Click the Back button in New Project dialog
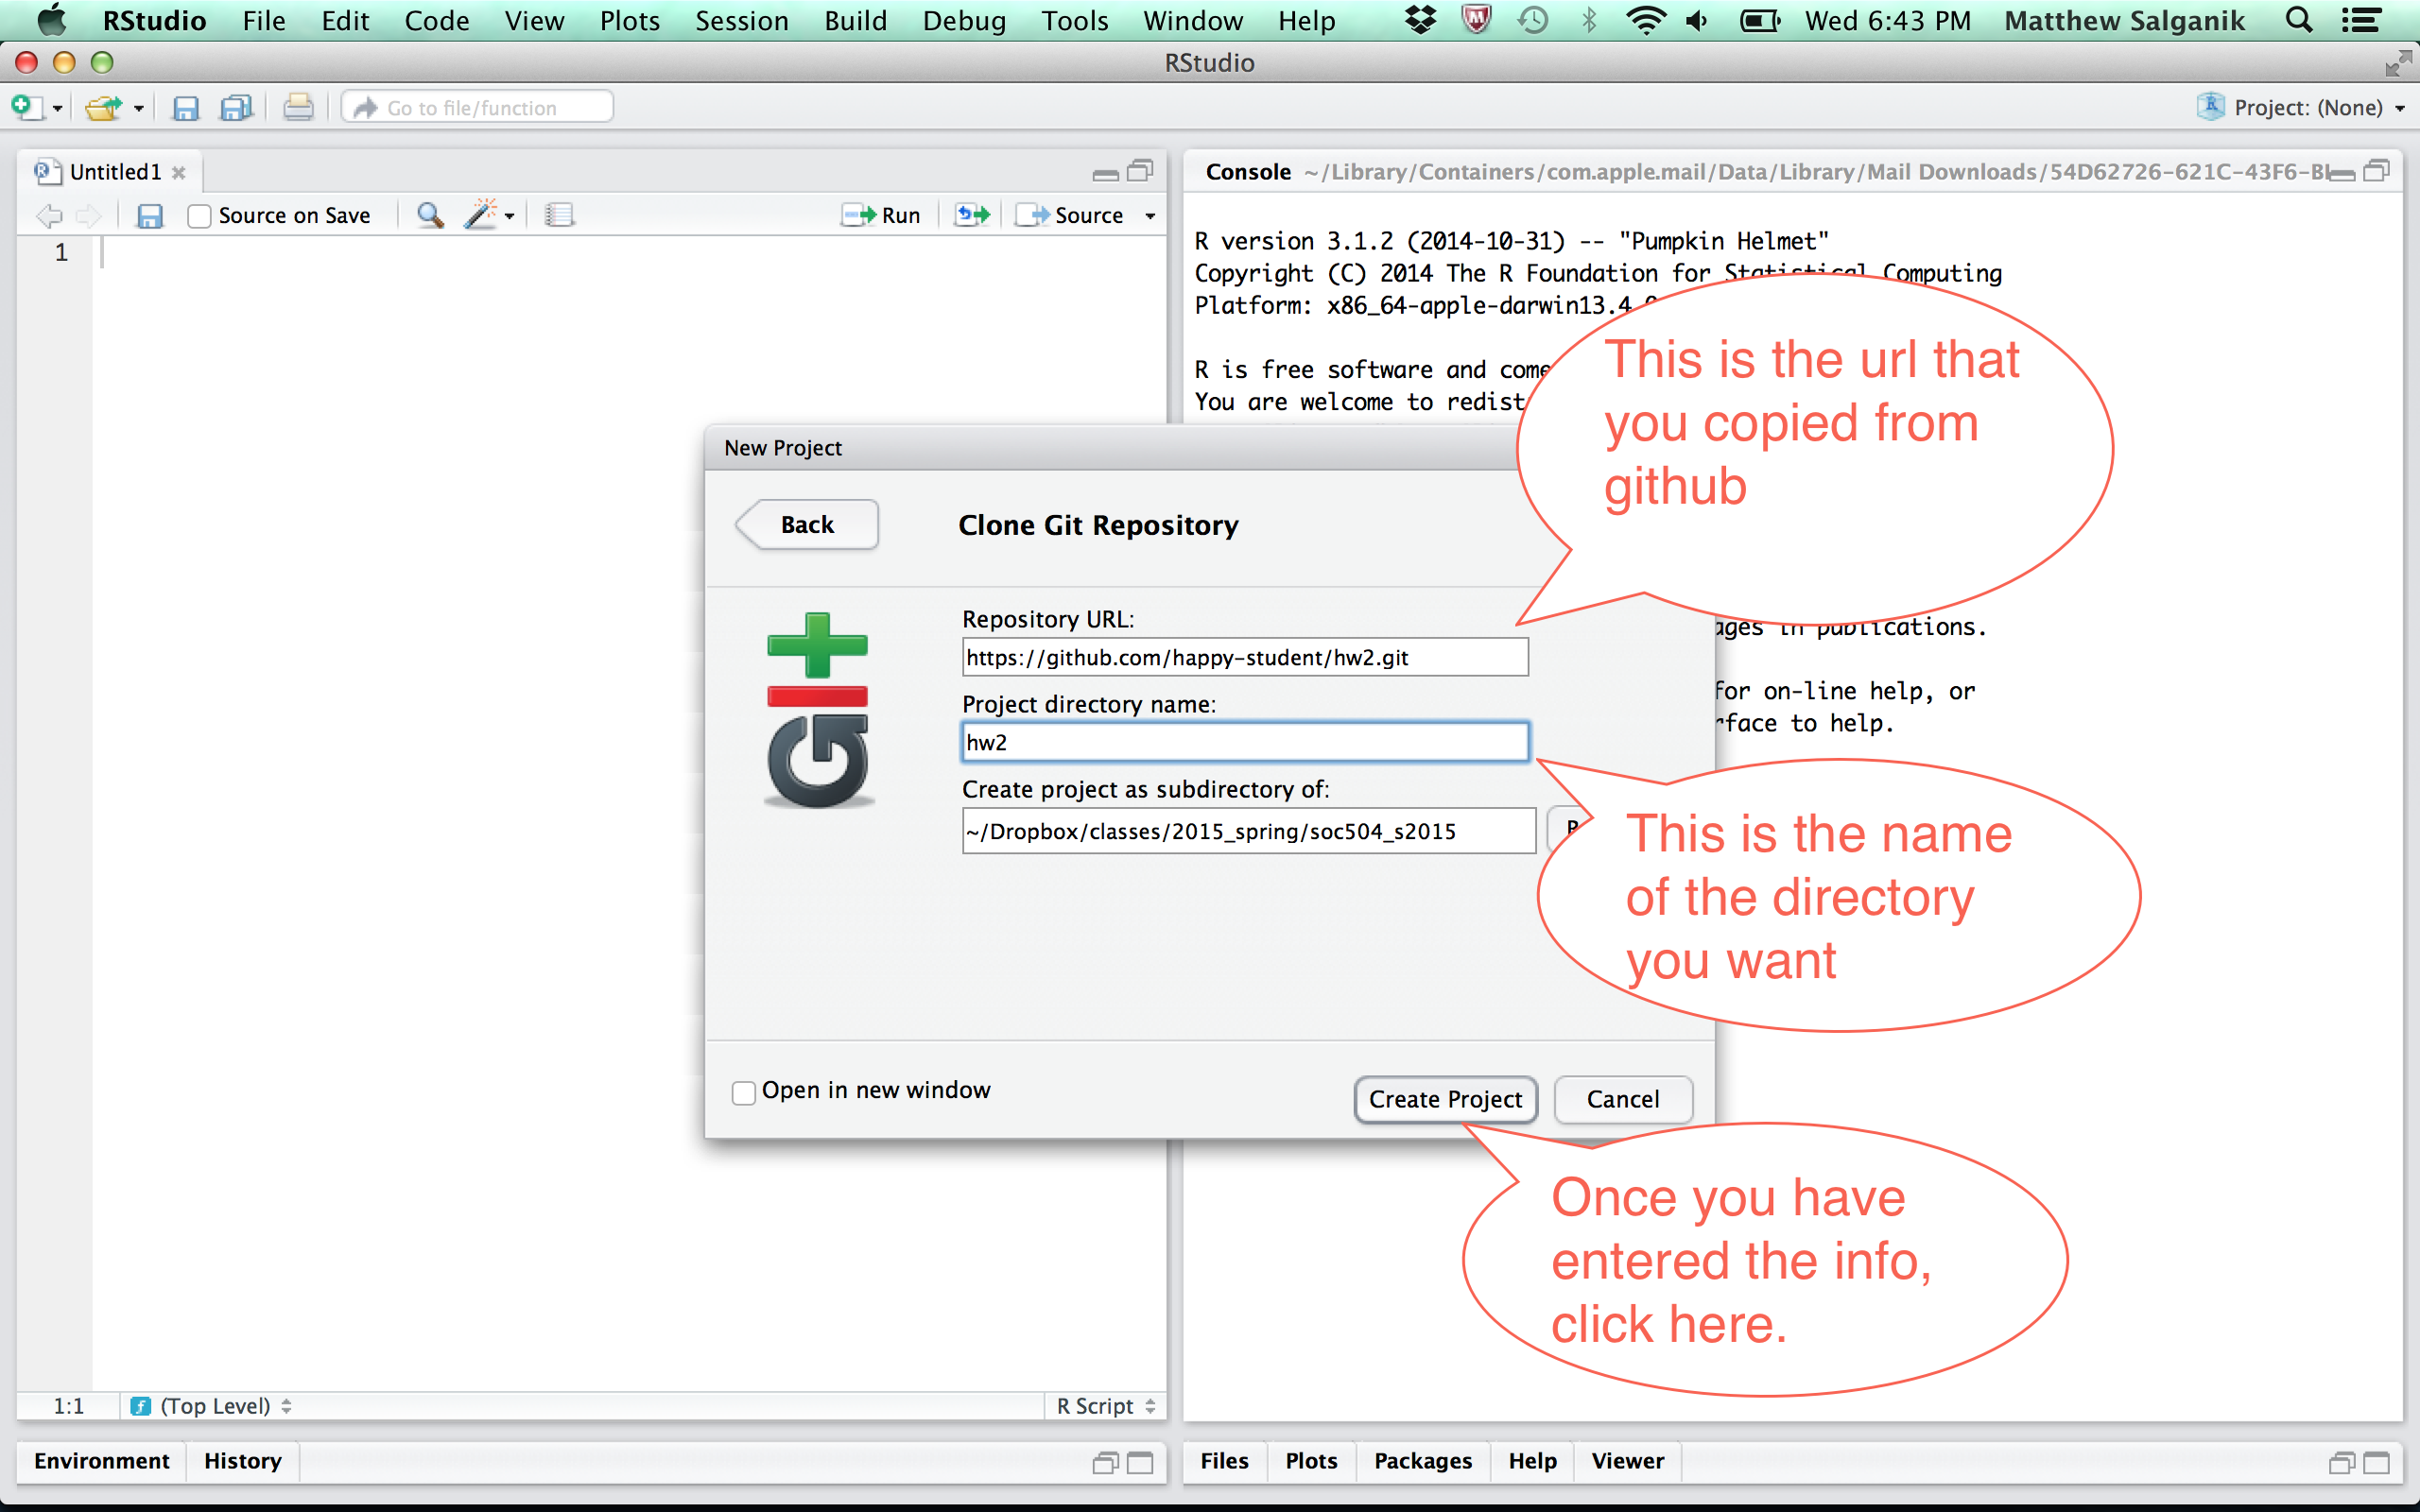 pos(807,524)
